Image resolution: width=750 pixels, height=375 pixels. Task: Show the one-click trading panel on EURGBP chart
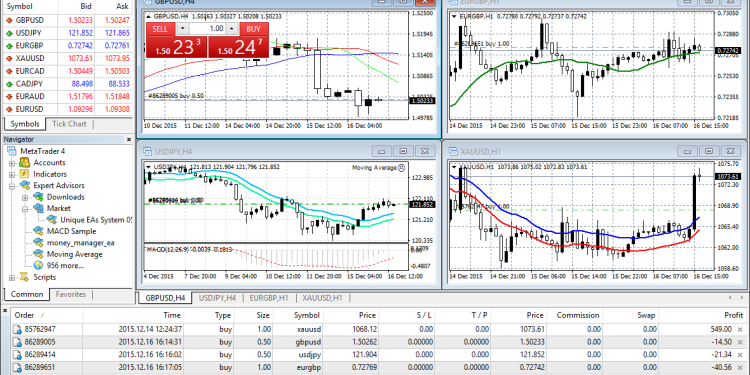click(x=453, y=16)
